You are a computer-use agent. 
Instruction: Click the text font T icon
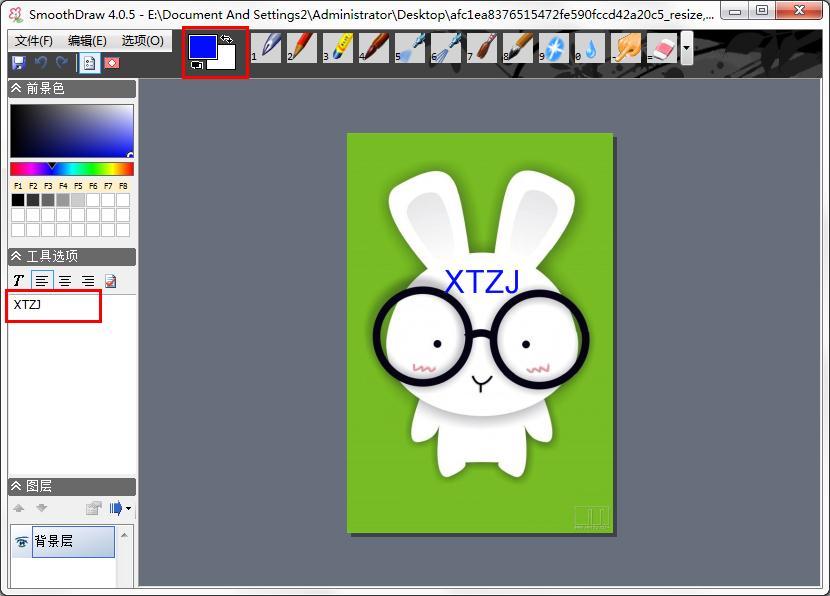click(19, 281)
